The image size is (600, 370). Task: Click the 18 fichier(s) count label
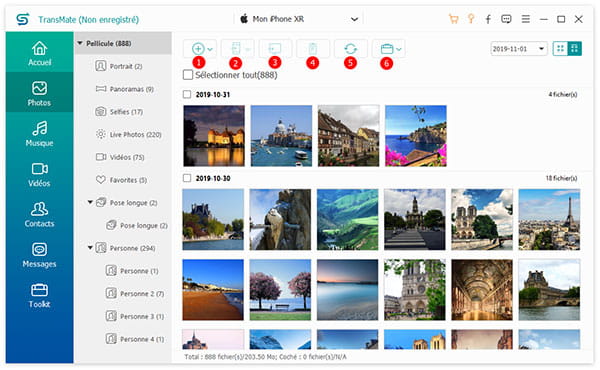click(561, 178)
